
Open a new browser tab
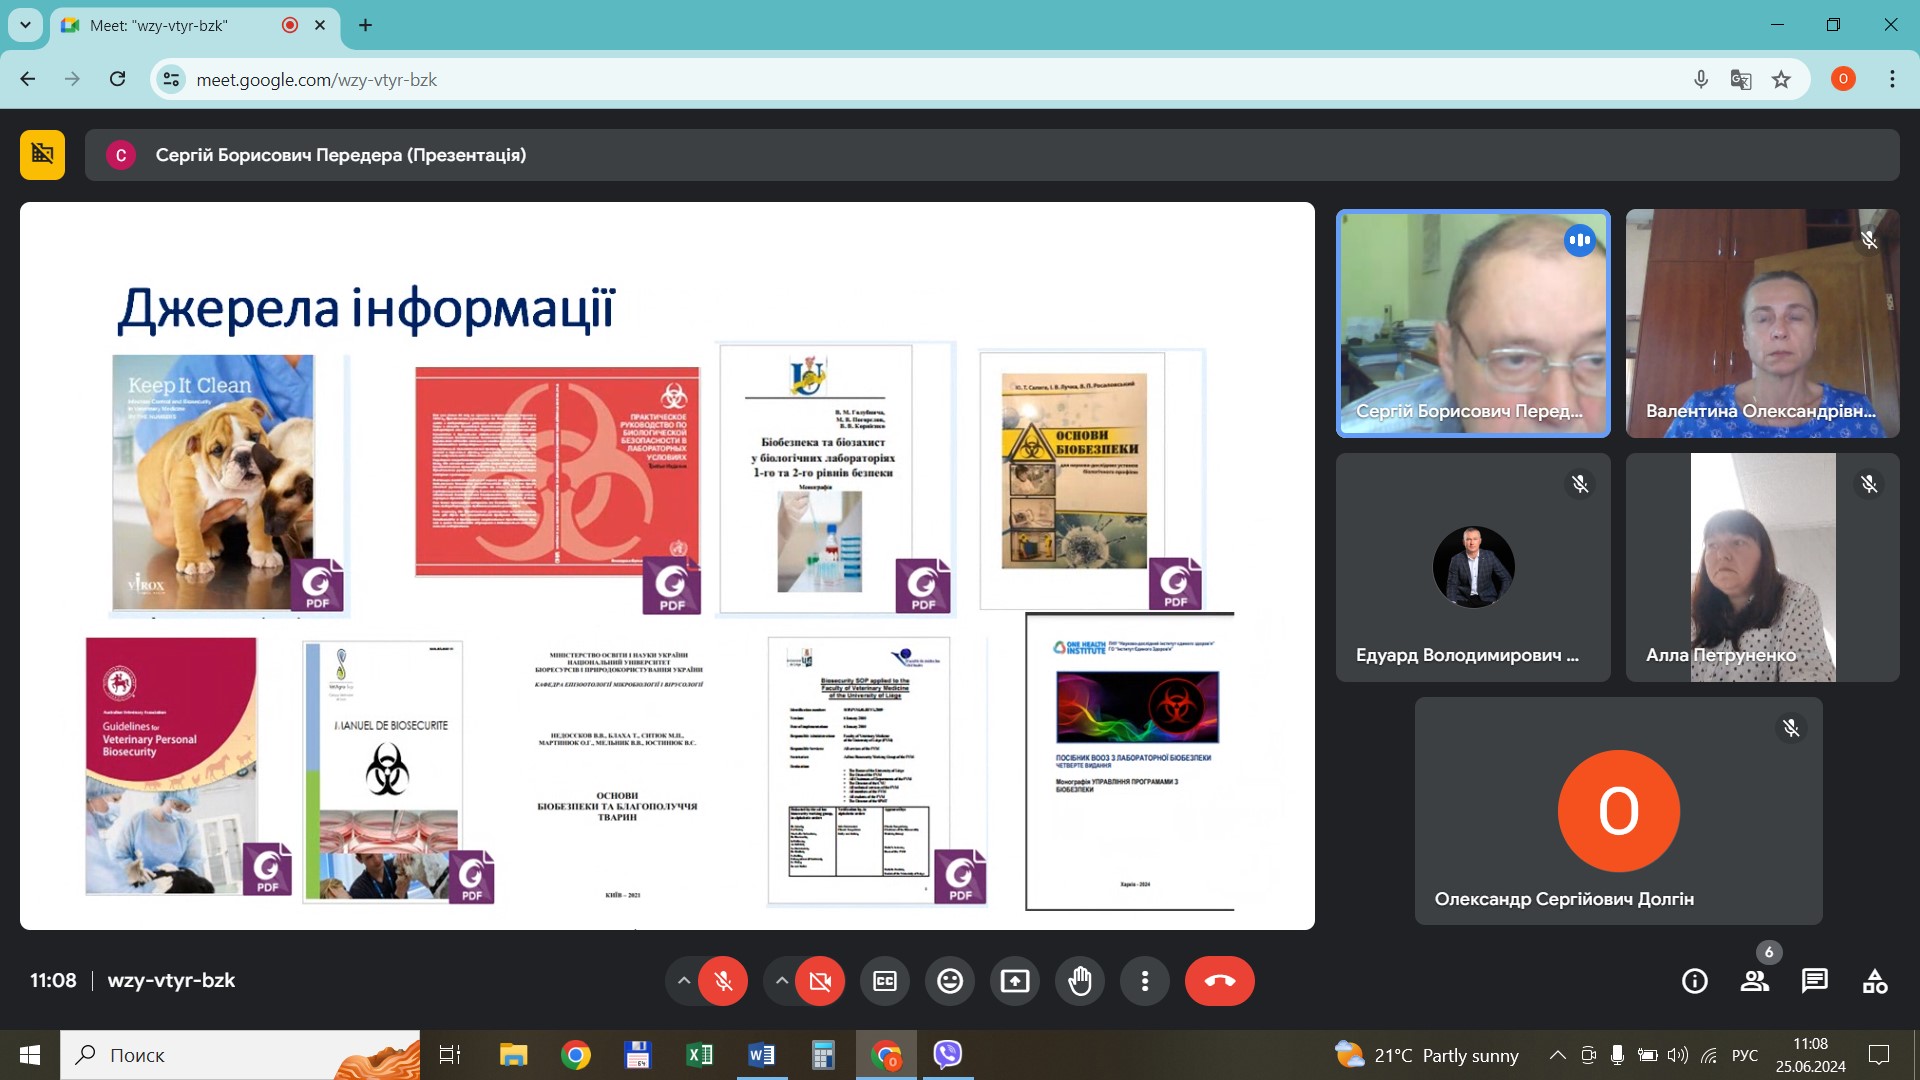pyautogui.click(x=365, y=25)
